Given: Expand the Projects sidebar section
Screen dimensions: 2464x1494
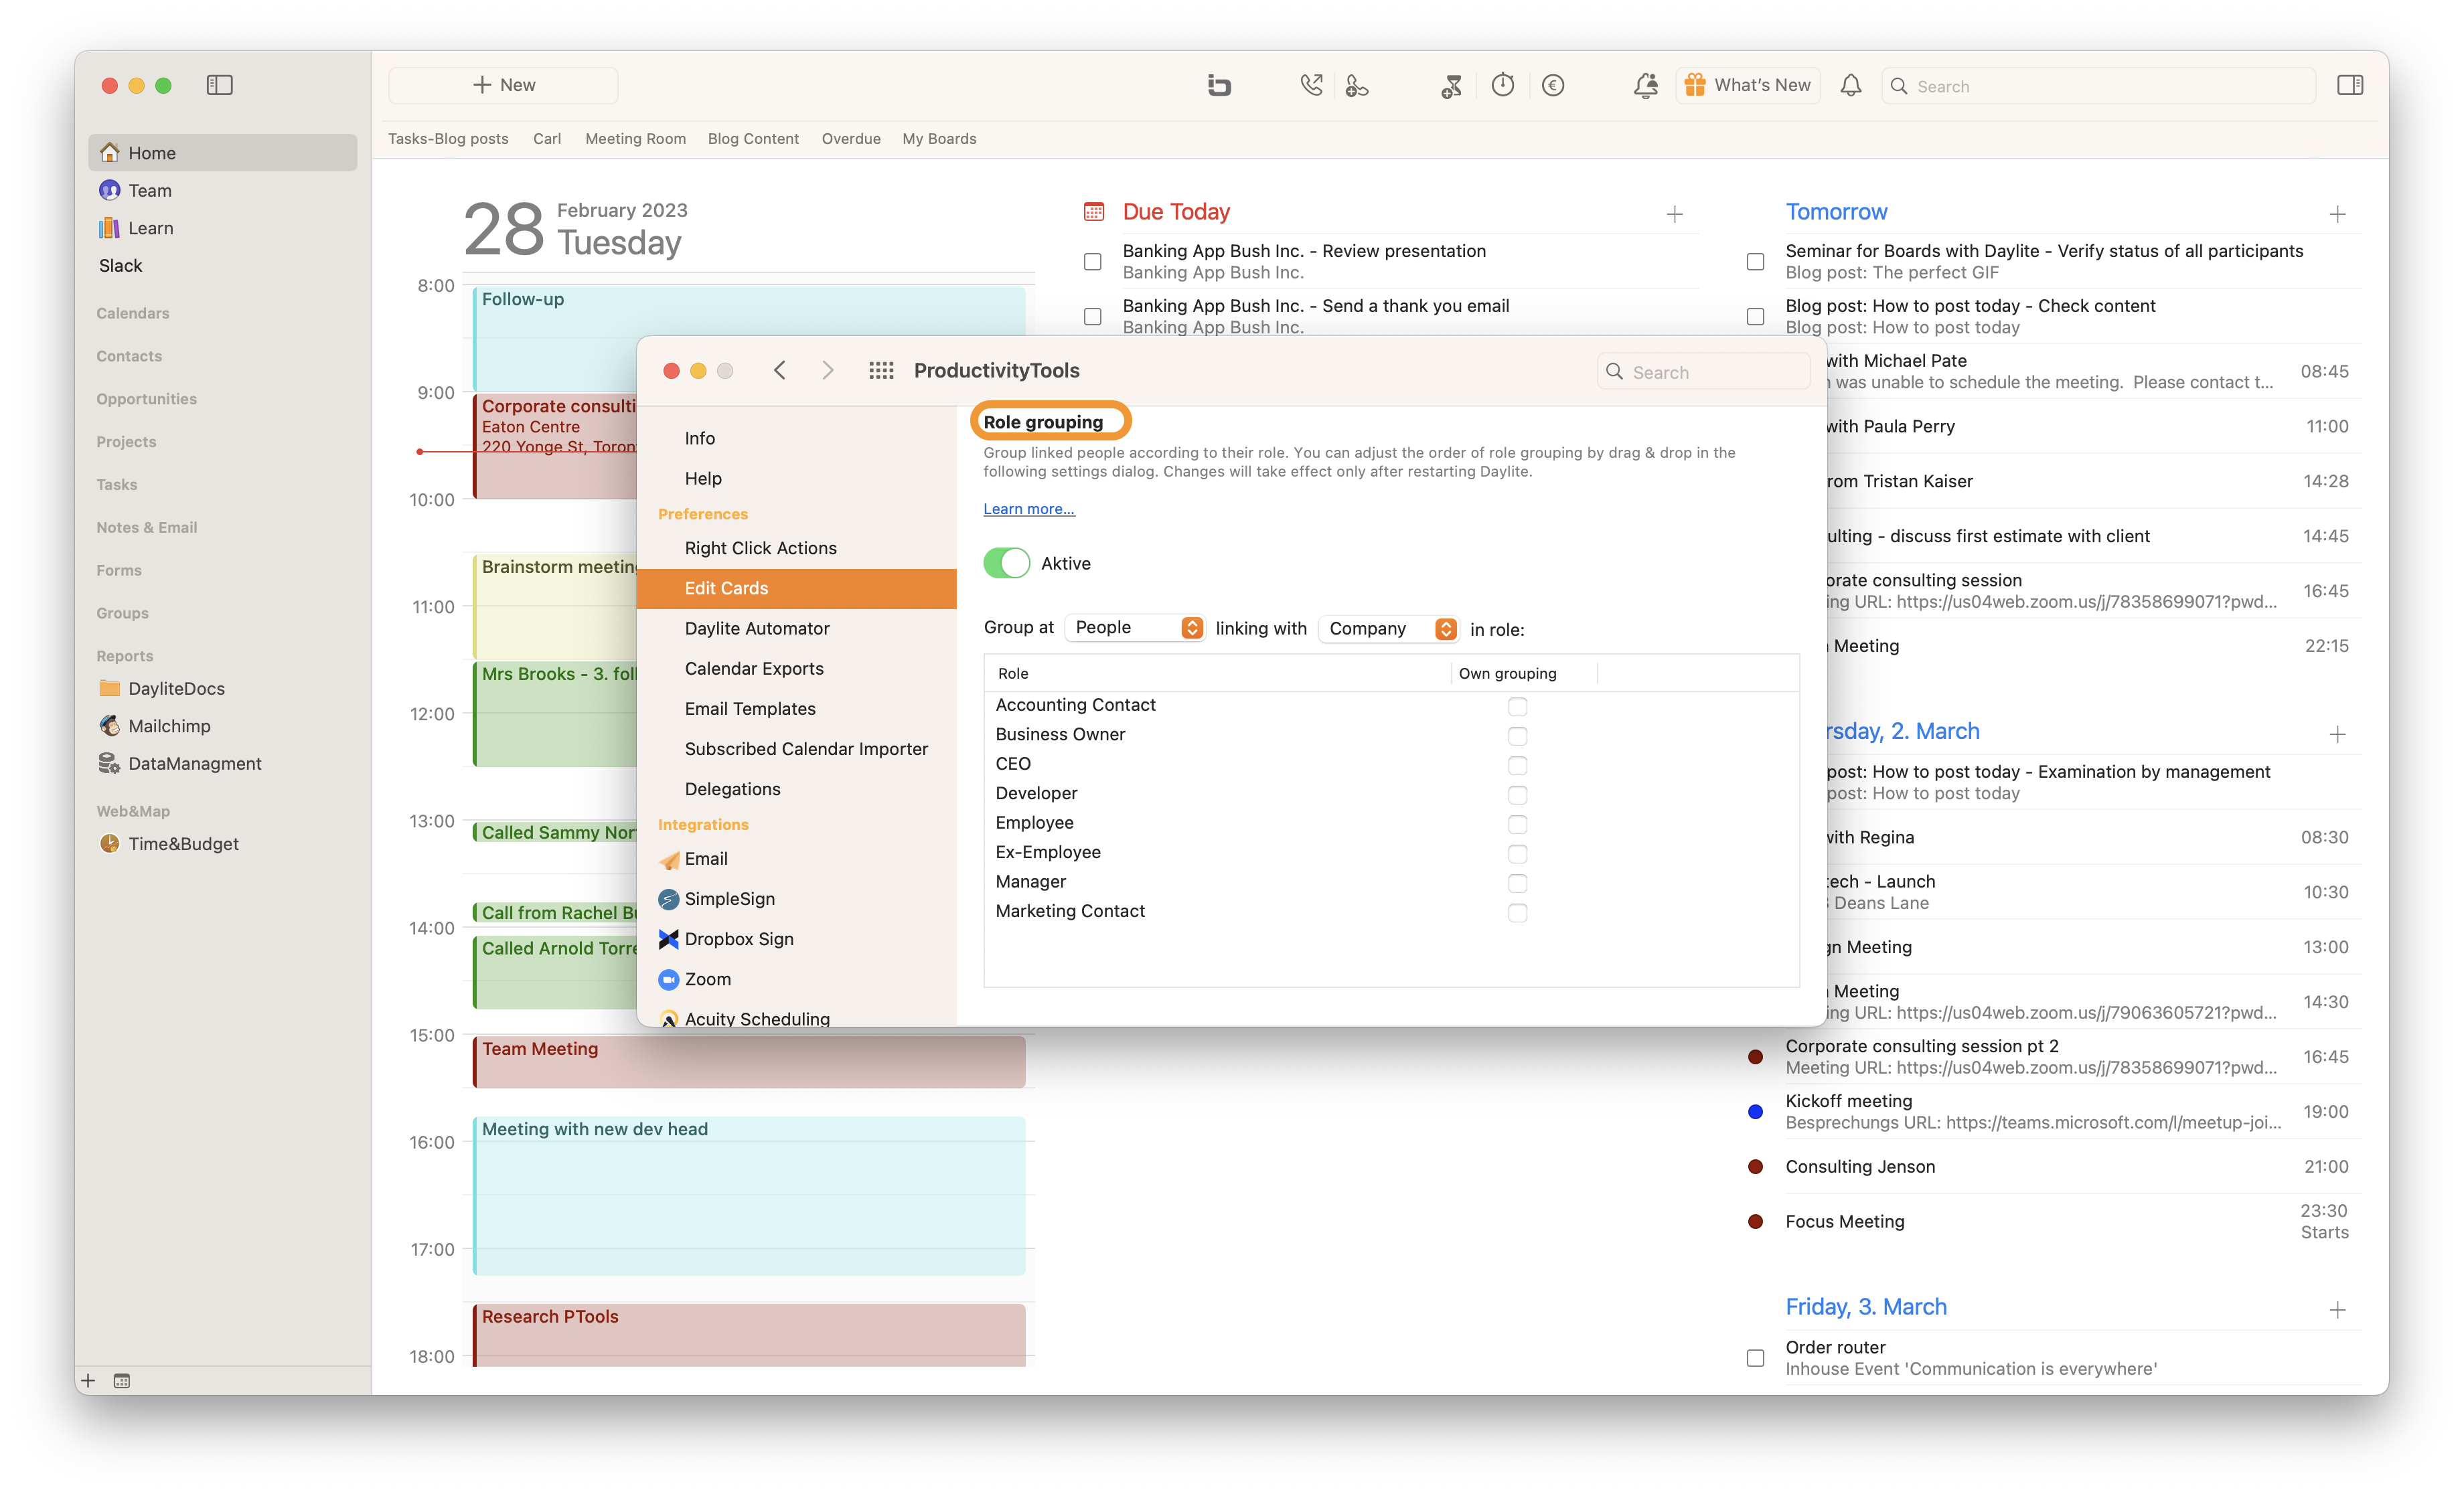Looking at the screenshot, I should (x=126, y=442).
